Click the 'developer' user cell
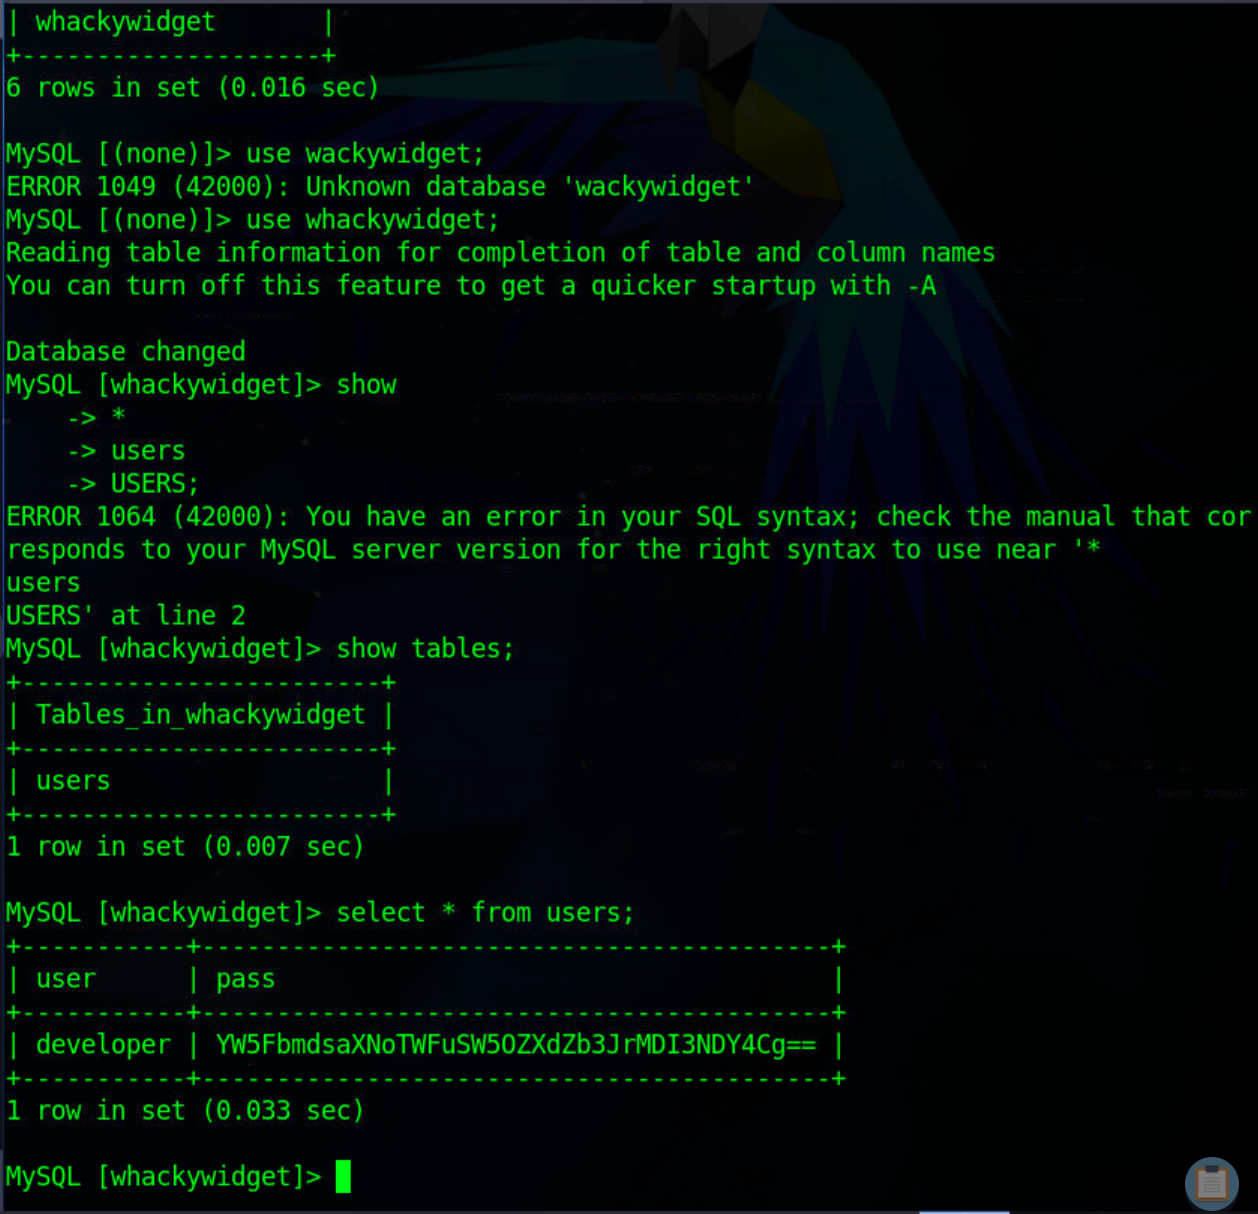This screenshot has height=1214, width=1258. pyautogui.click(x=103, y=1045)
